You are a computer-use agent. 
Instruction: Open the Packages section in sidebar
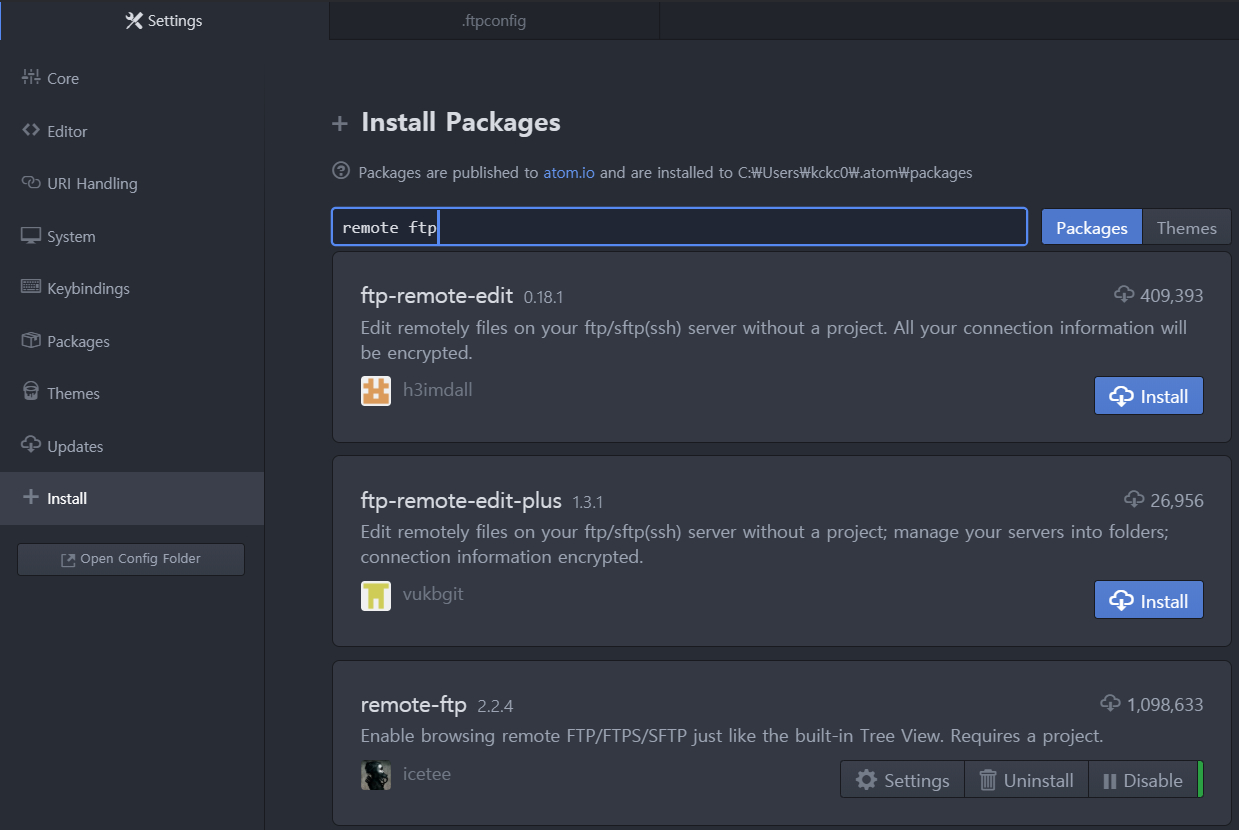pyautogui.click(x=132, y=341)
